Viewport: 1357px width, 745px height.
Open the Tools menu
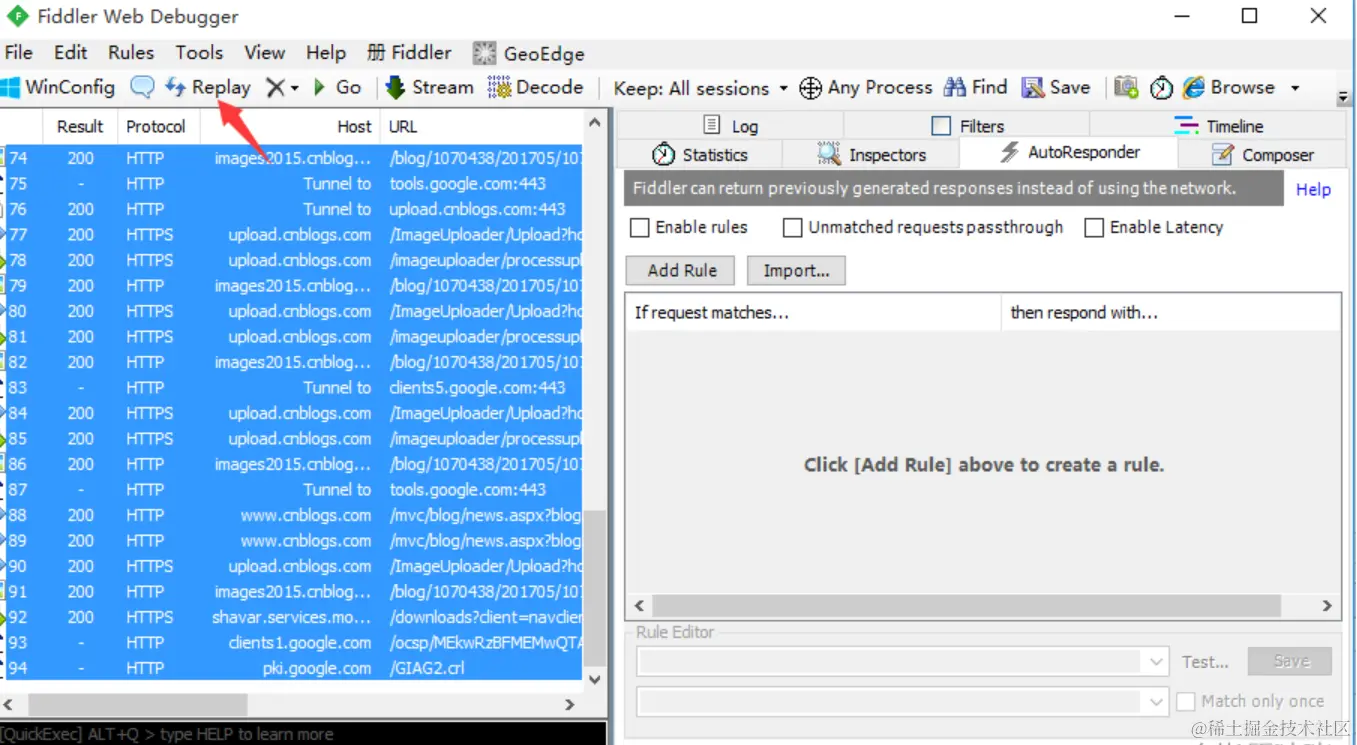click(199, 53)
